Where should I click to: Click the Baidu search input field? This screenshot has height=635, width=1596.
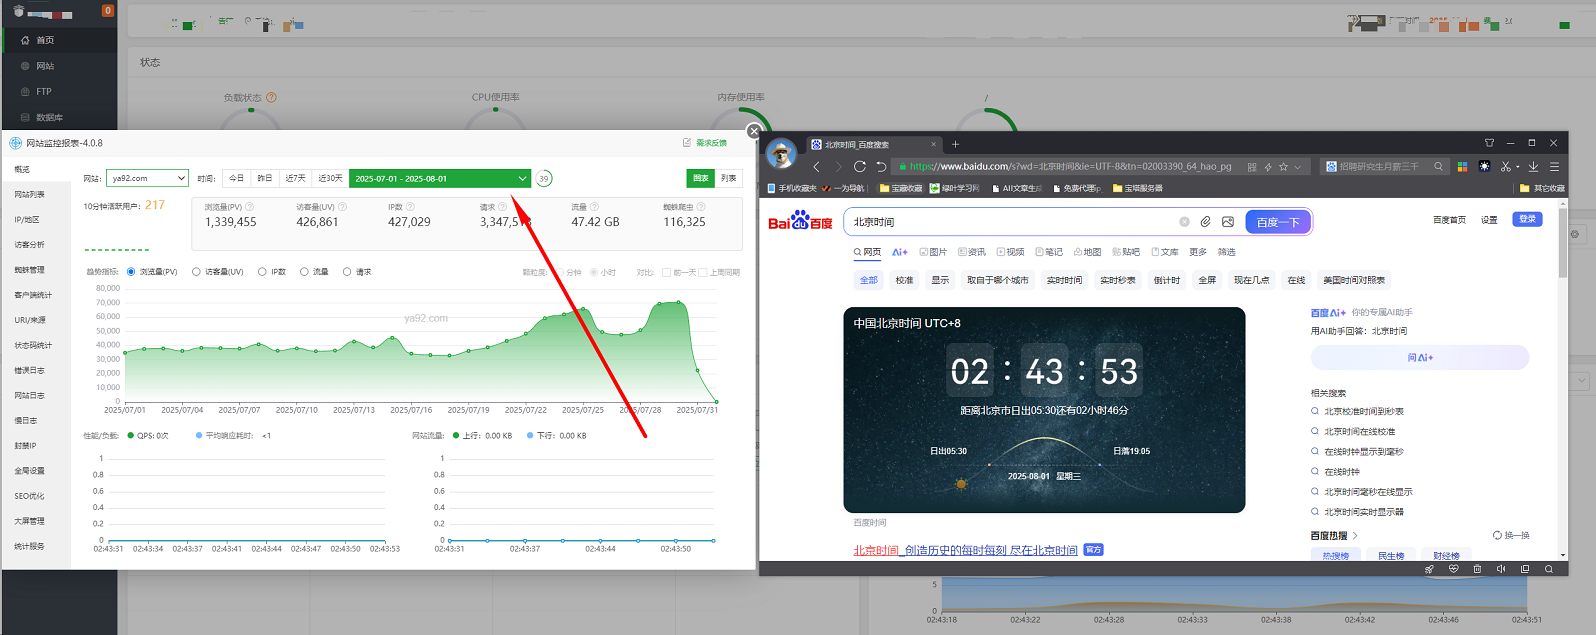coord(1010,222)
